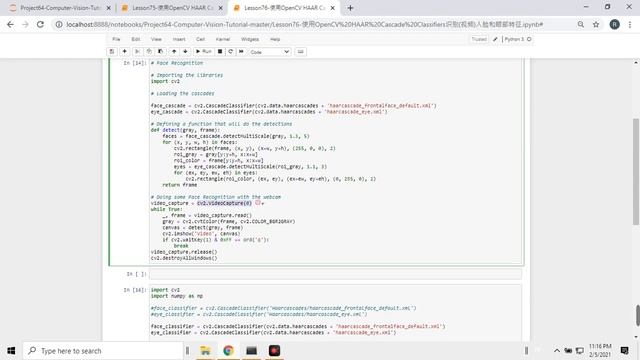Click 'cv2.destroyAllWindows()' line
This screenshot has height=360, width=640.
(x=184, y=258)
